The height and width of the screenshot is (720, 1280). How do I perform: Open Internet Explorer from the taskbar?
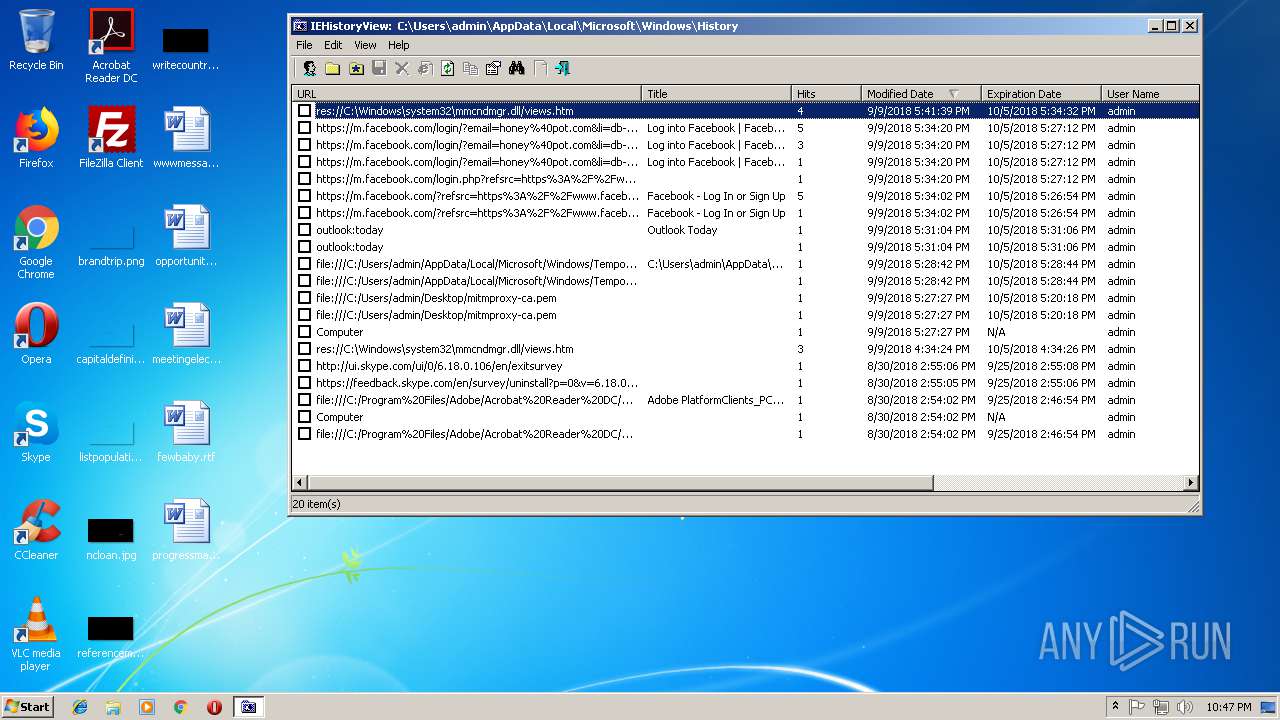80,707
